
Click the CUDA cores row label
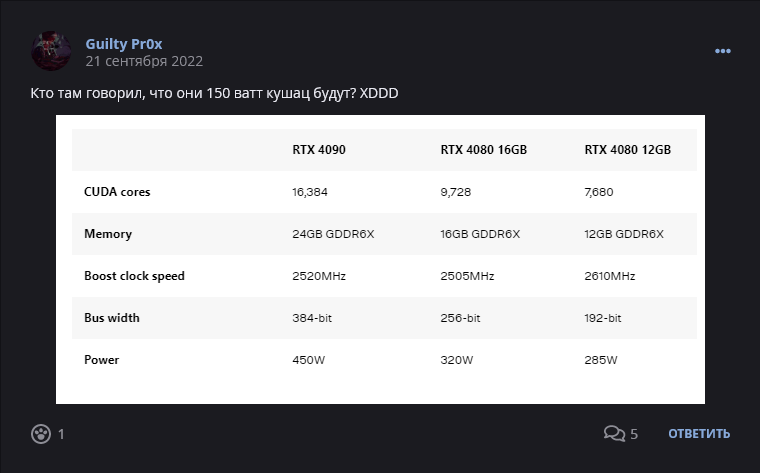coord(117,192)
